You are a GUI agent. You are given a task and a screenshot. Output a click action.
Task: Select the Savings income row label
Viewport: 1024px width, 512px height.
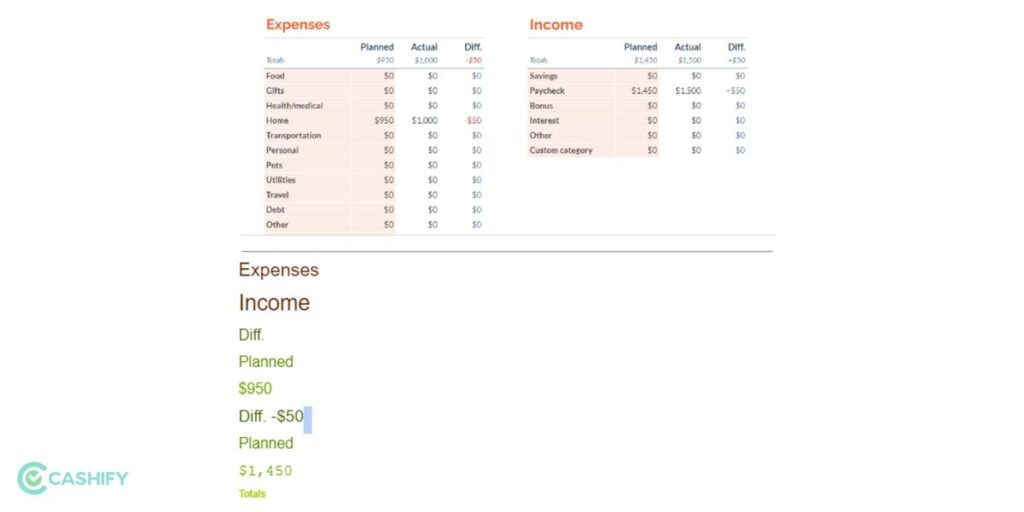click(543, 76)
